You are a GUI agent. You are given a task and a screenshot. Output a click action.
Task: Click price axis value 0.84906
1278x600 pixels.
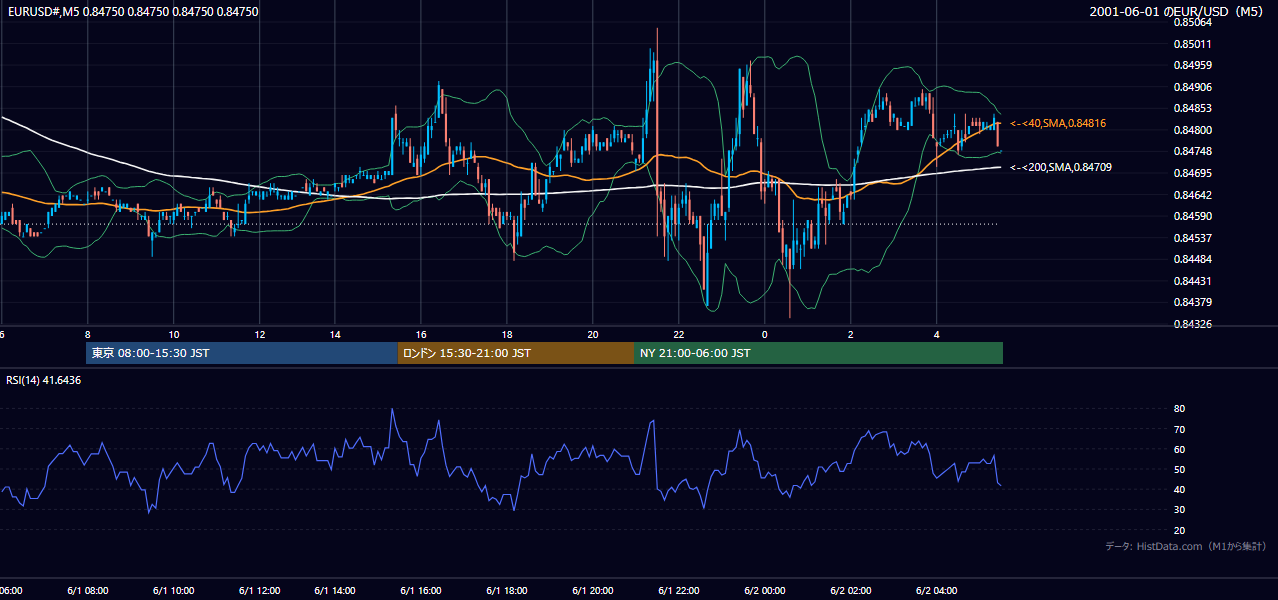point(1192,87)
